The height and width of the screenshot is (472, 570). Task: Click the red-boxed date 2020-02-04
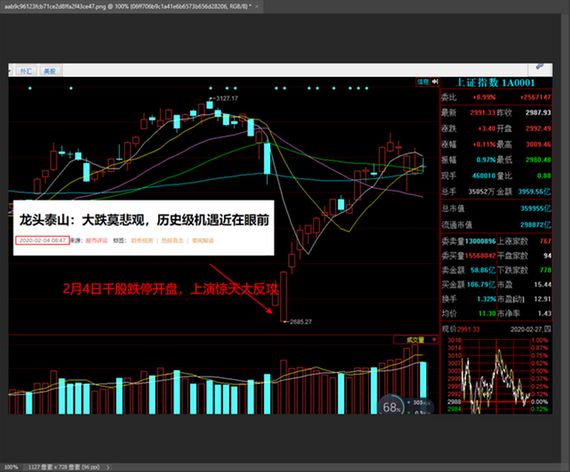pos(42,240)
